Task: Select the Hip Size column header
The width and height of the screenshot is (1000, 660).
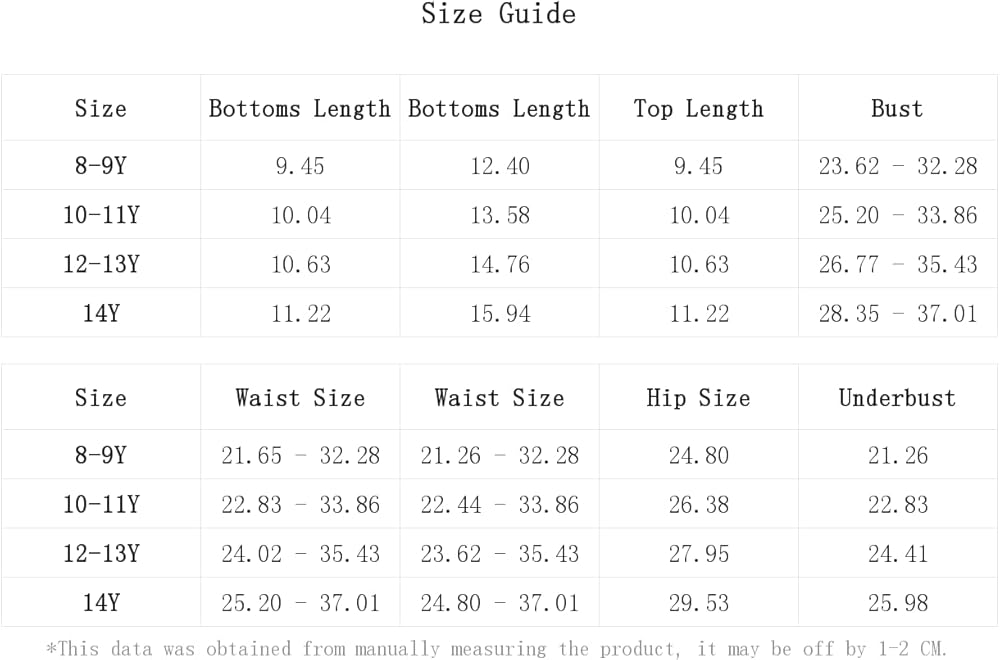Action: click(x=698, y=398)
